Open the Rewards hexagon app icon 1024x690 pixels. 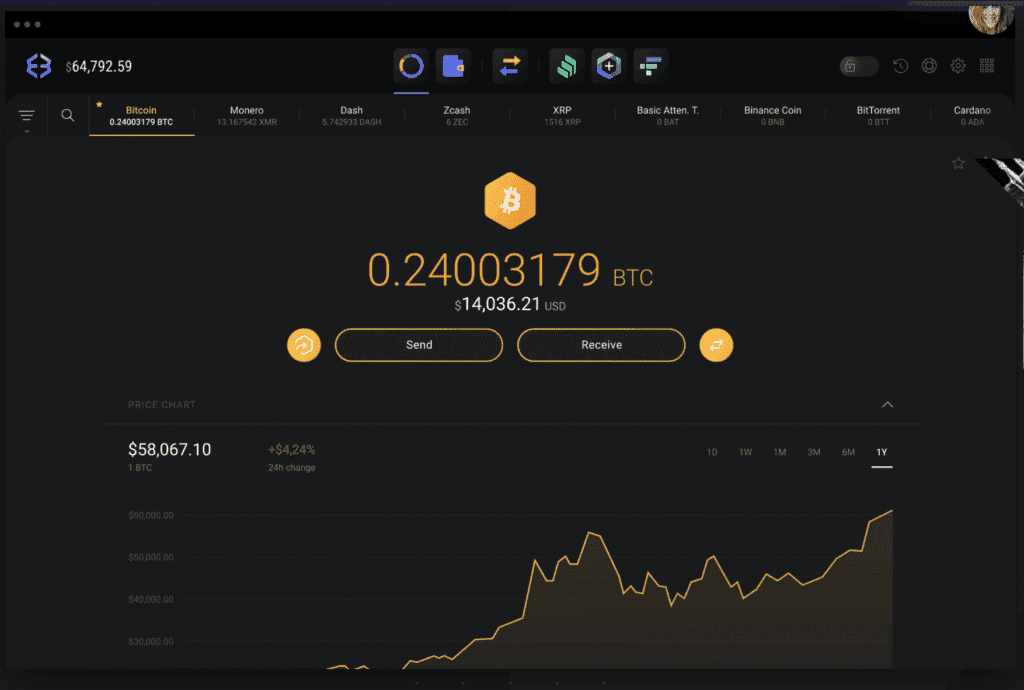click(x=608, y=66)
